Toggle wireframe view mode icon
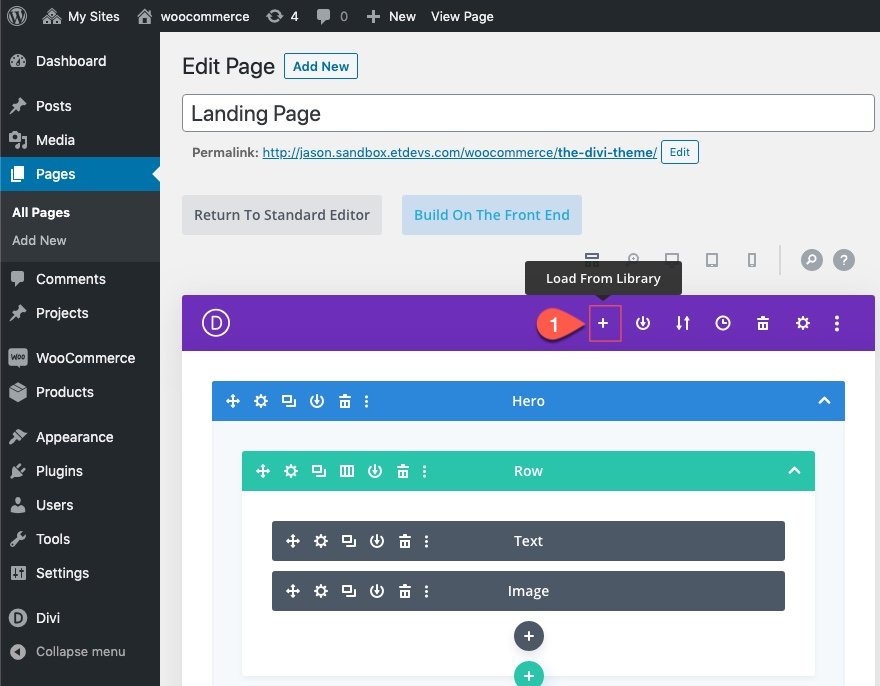 (x=591, y=260)
